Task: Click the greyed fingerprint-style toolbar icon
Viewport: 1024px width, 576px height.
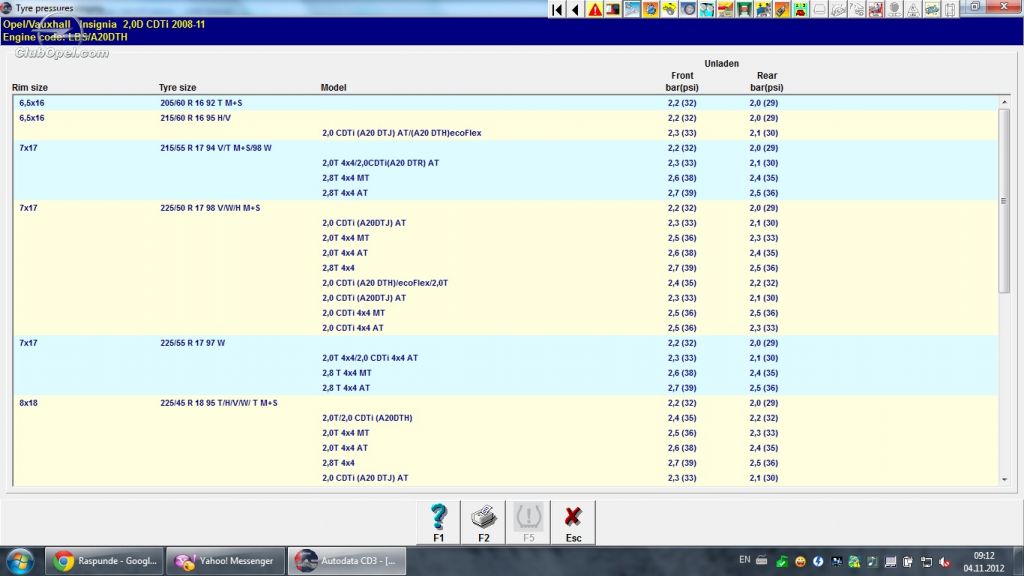Action: (895, 9)
